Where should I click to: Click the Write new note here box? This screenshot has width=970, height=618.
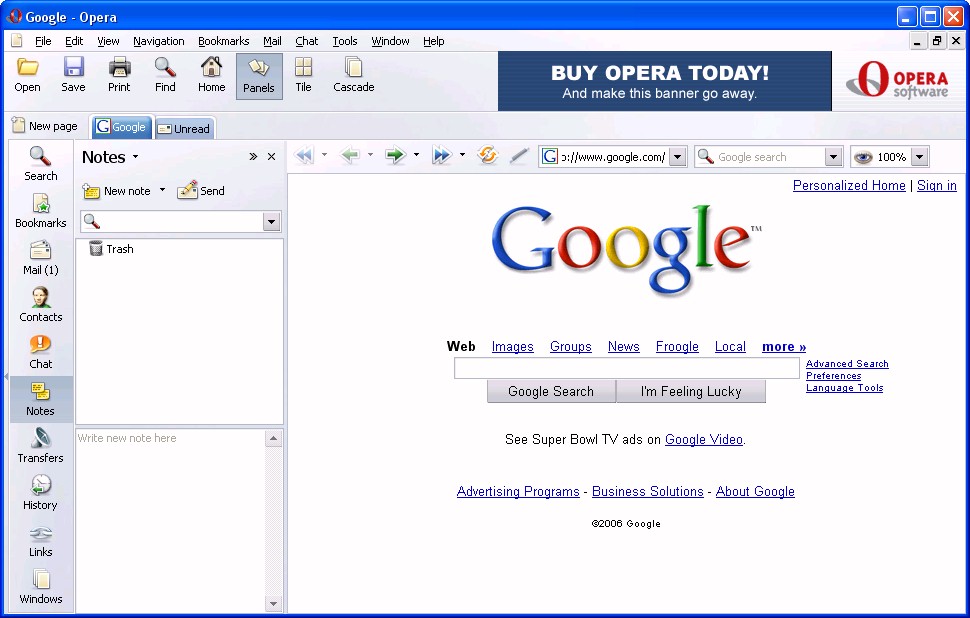click(x=171, y=520)
